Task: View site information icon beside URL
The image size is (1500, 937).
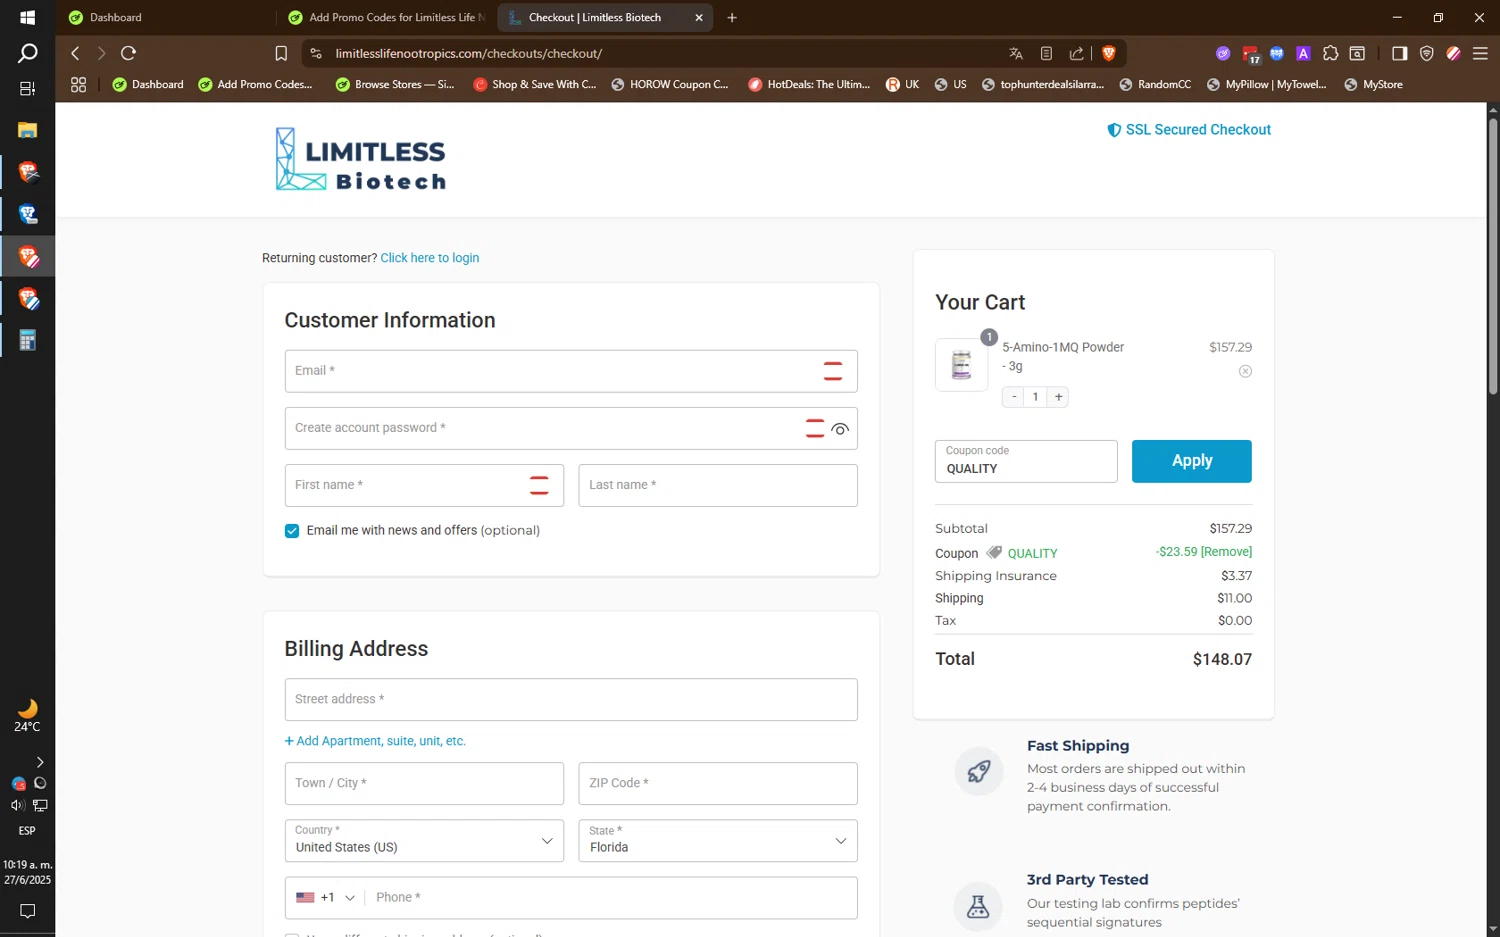Action: pyautogui.click(x=315, y=53)
